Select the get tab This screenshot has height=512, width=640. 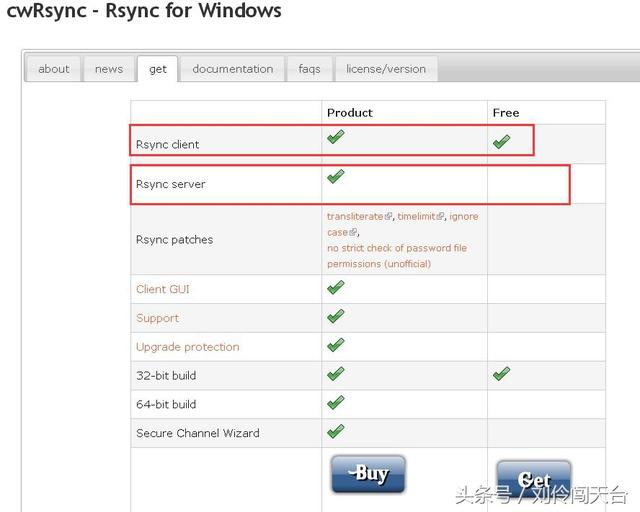coord(158,69)
